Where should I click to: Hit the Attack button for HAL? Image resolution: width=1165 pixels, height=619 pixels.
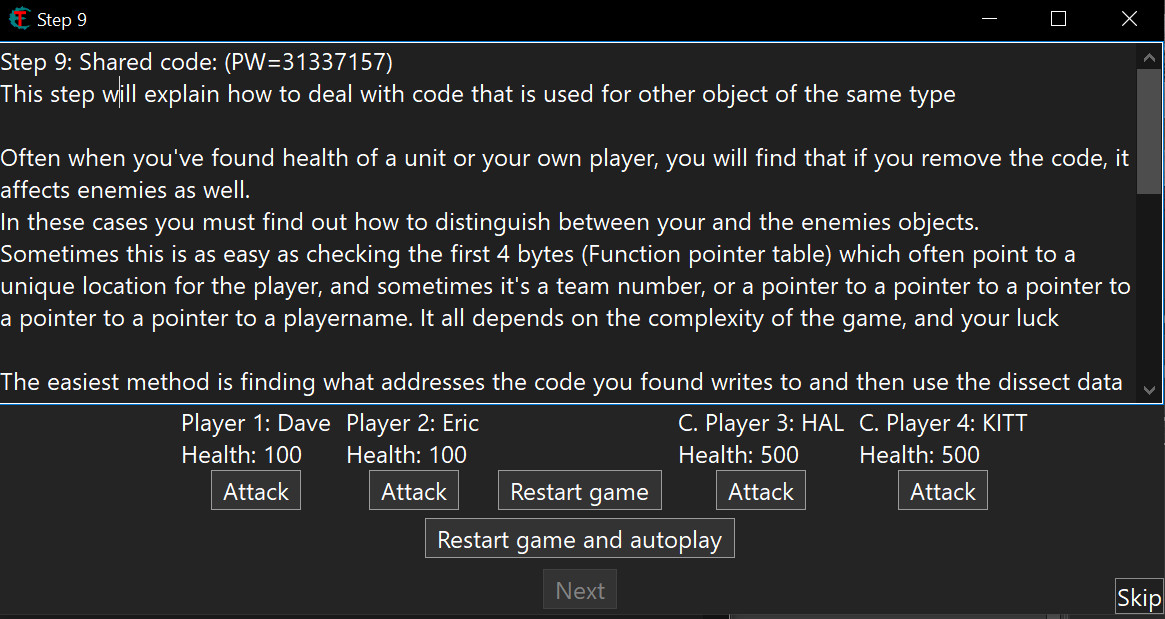(x=760, y=491)
